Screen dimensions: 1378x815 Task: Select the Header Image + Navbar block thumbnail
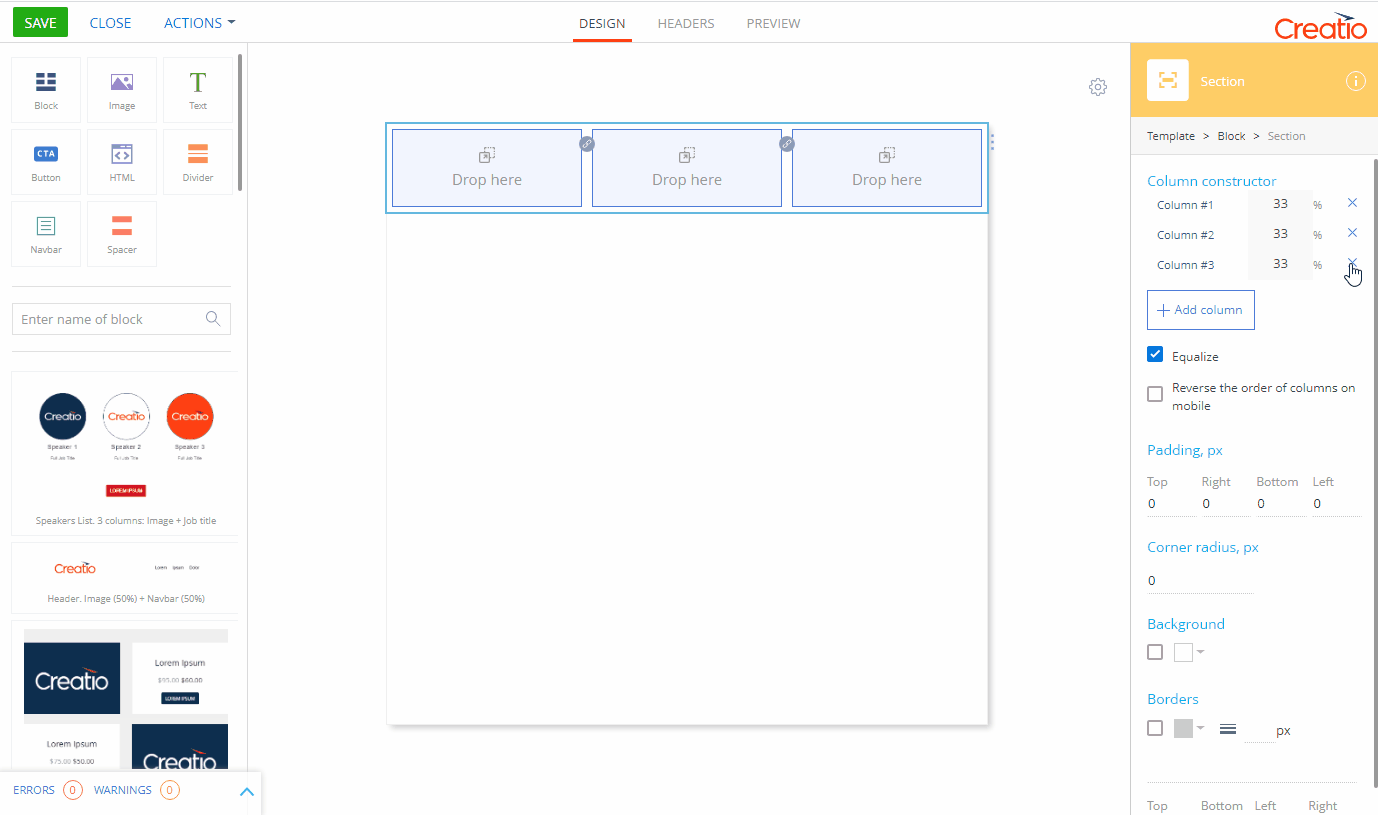point(125,578)
